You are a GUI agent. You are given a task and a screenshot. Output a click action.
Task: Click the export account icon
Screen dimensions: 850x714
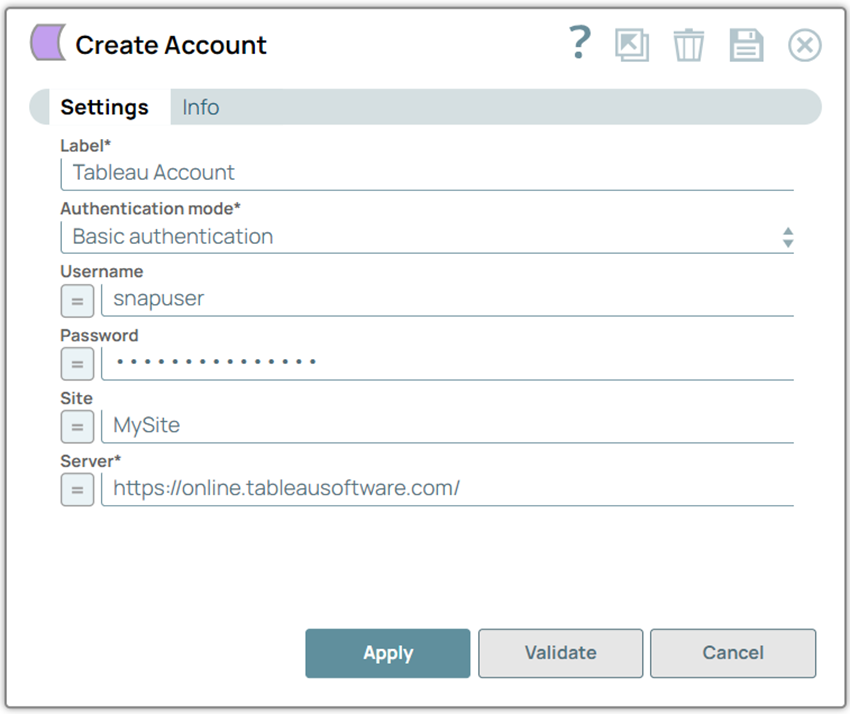[632, 44]
